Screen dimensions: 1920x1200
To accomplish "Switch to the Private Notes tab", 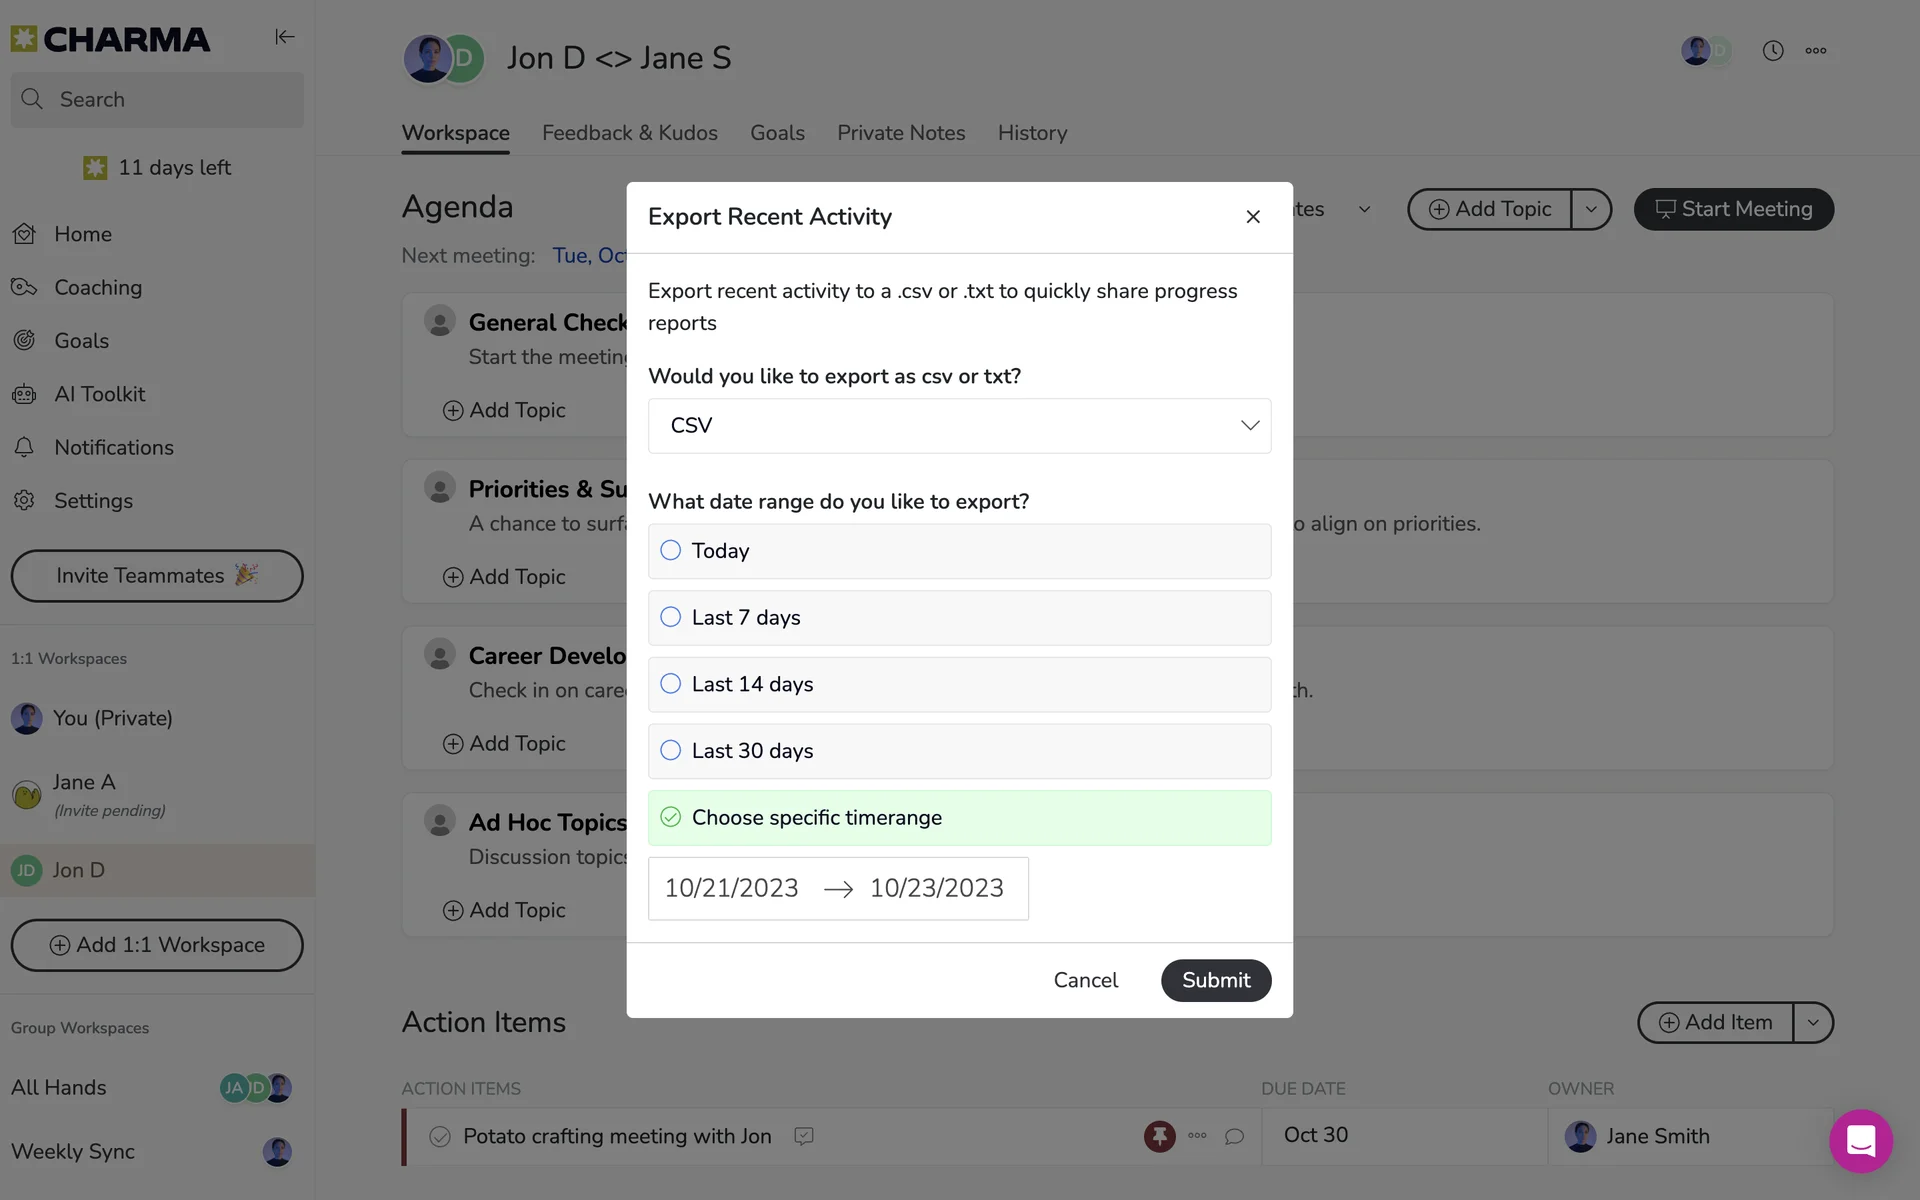I will tap(900, 133).
